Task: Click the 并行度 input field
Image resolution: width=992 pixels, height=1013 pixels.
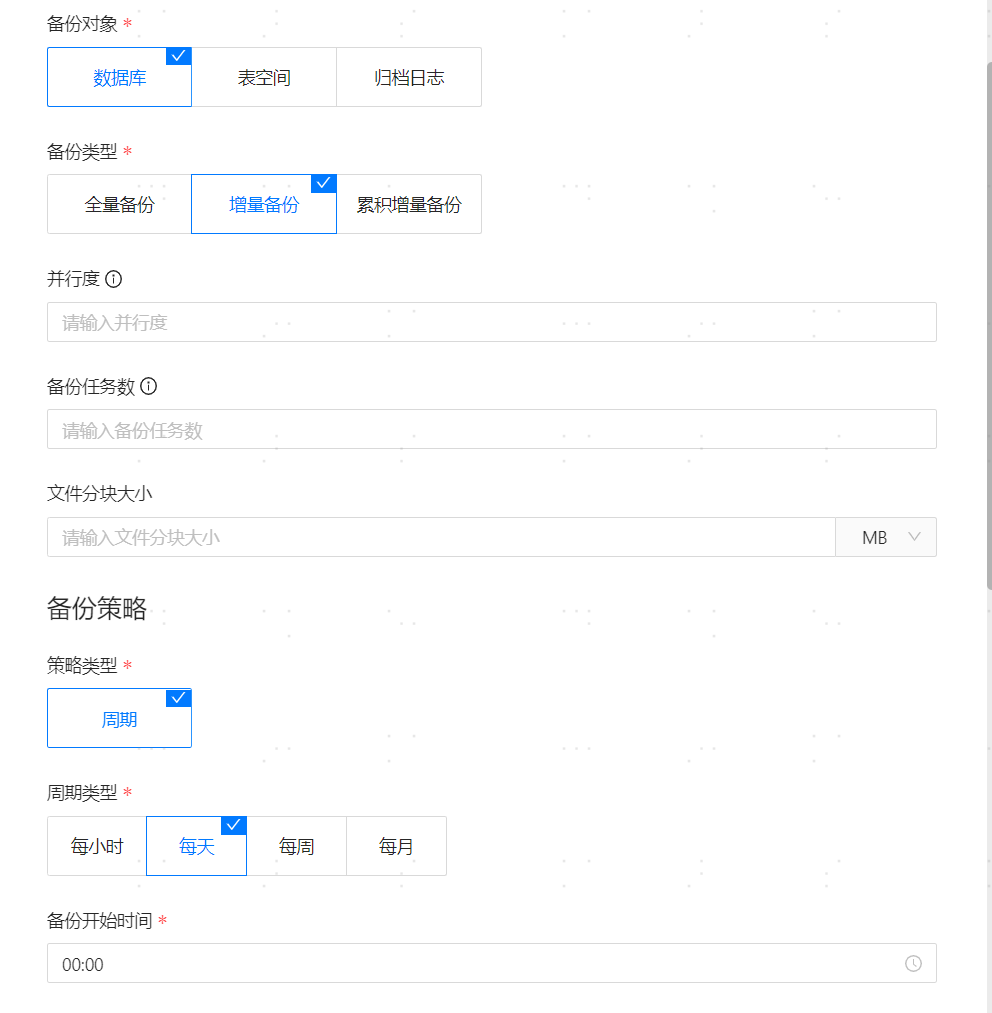Action: point(491,323)
